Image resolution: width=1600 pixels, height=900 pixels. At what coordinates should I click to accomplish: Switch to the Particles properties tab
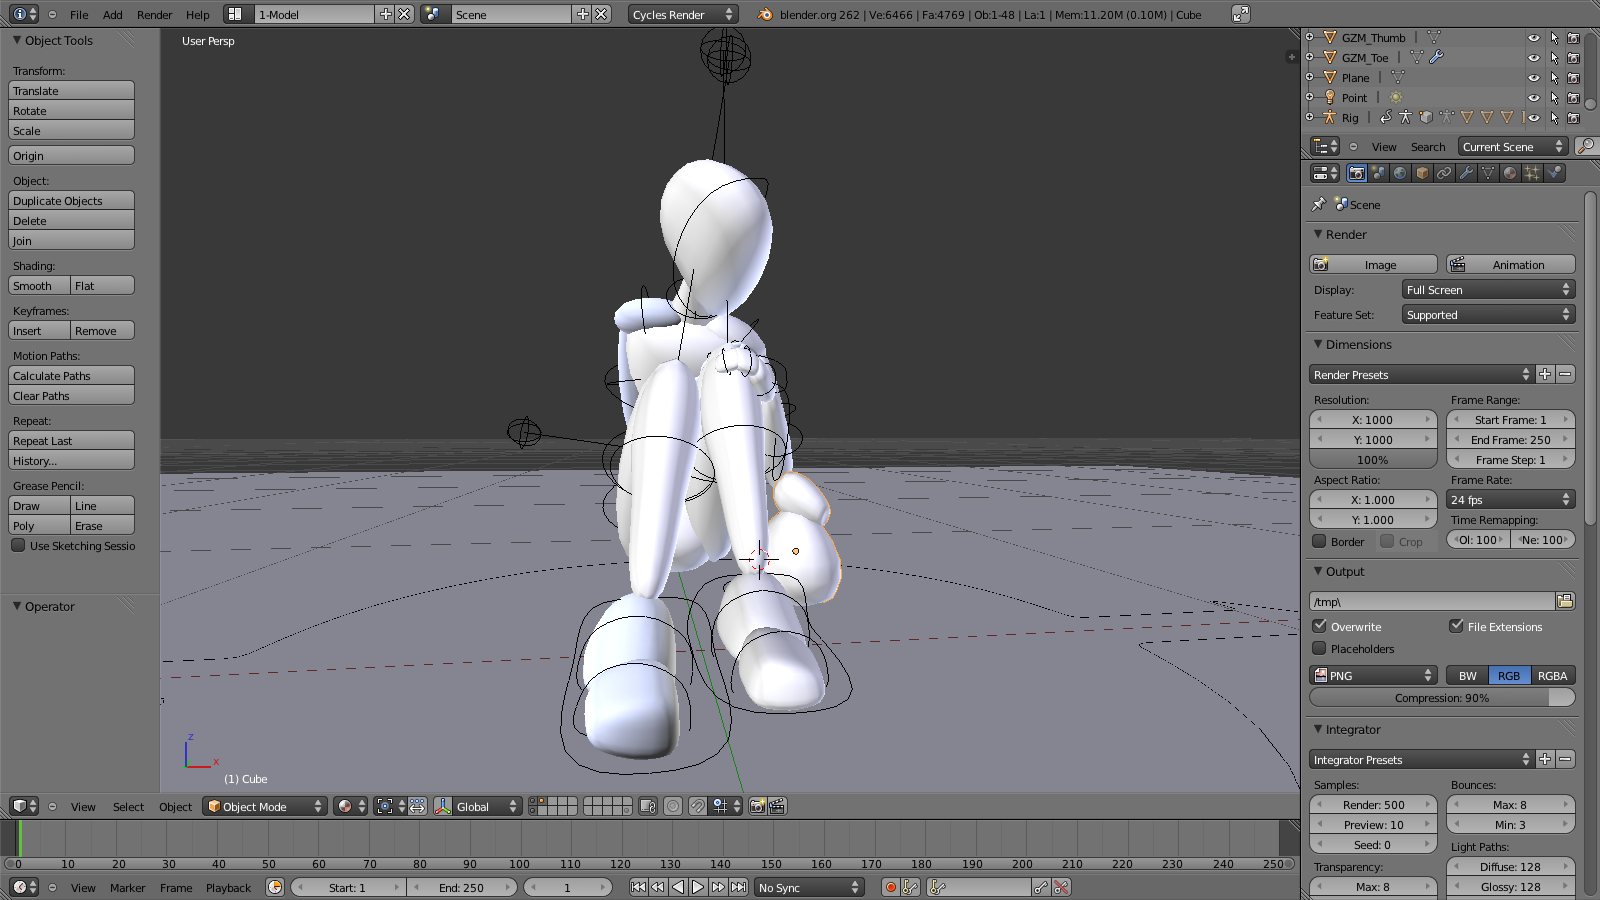(1532, 173)
